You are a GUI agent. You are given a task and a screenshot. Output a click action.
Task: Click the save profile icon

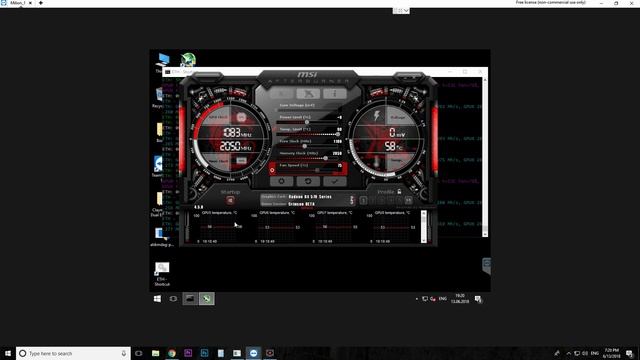(408, 200)
